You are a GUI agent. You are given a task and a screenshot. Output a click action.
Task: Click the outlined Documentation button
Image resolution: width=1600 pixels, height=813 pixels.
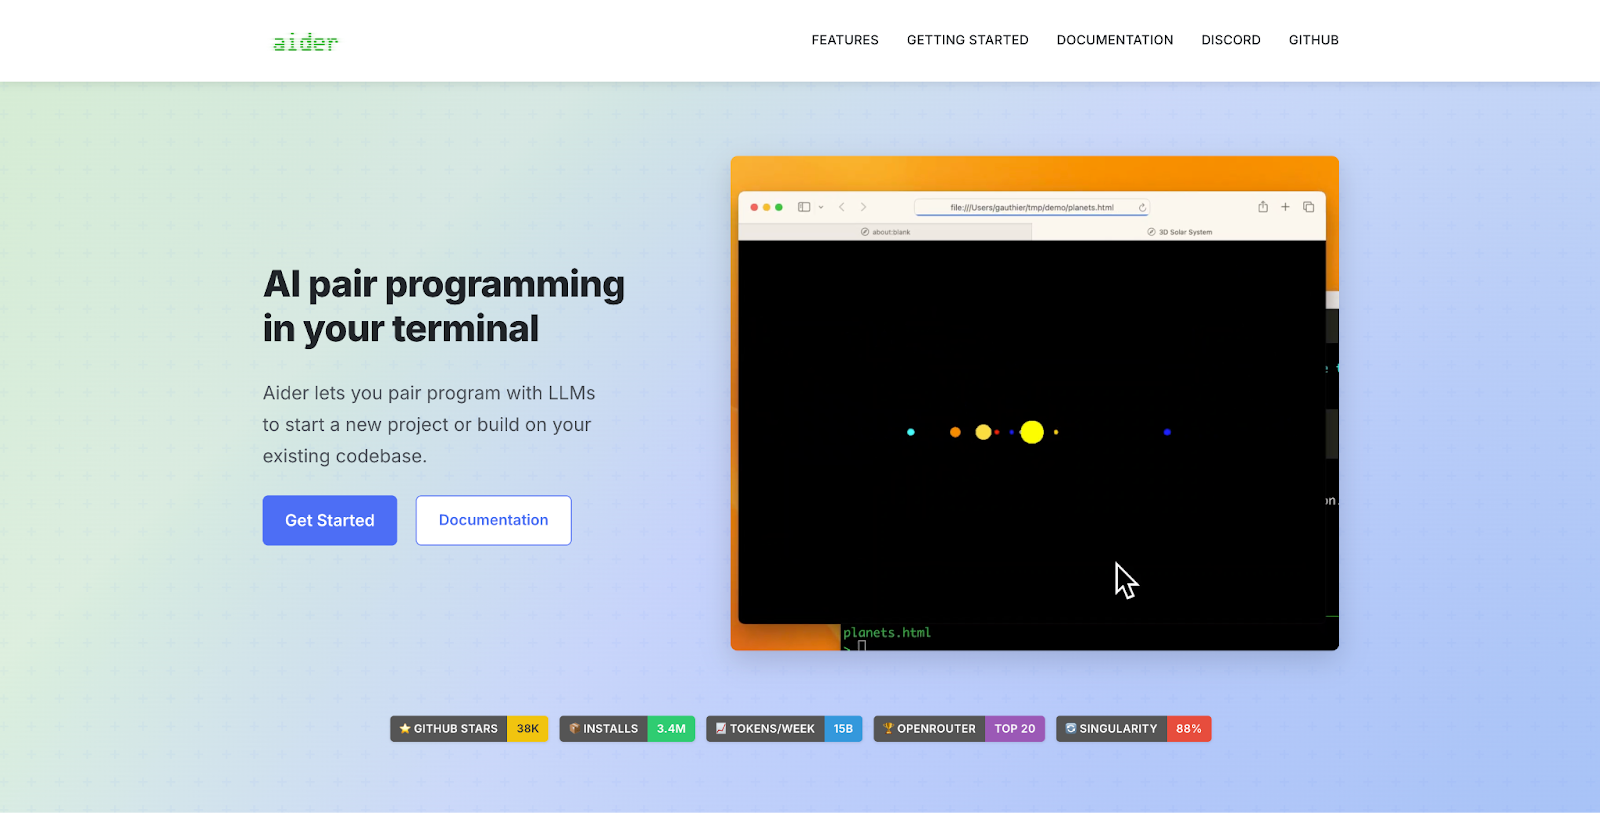(494, 520)
